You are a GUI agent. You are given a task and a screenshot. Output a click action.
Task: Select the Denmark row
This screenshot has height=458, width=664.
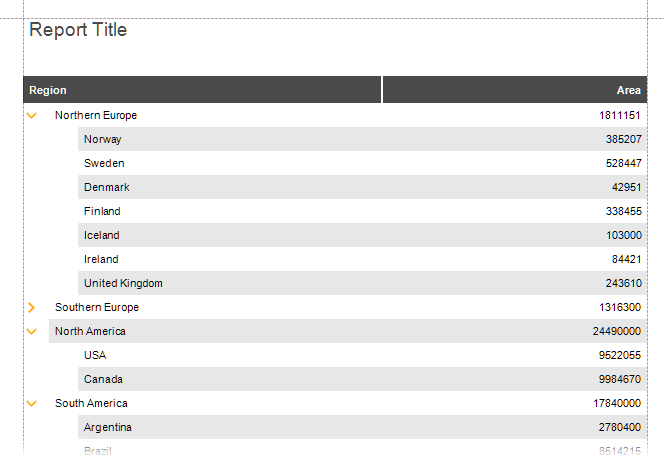(362, 187)
